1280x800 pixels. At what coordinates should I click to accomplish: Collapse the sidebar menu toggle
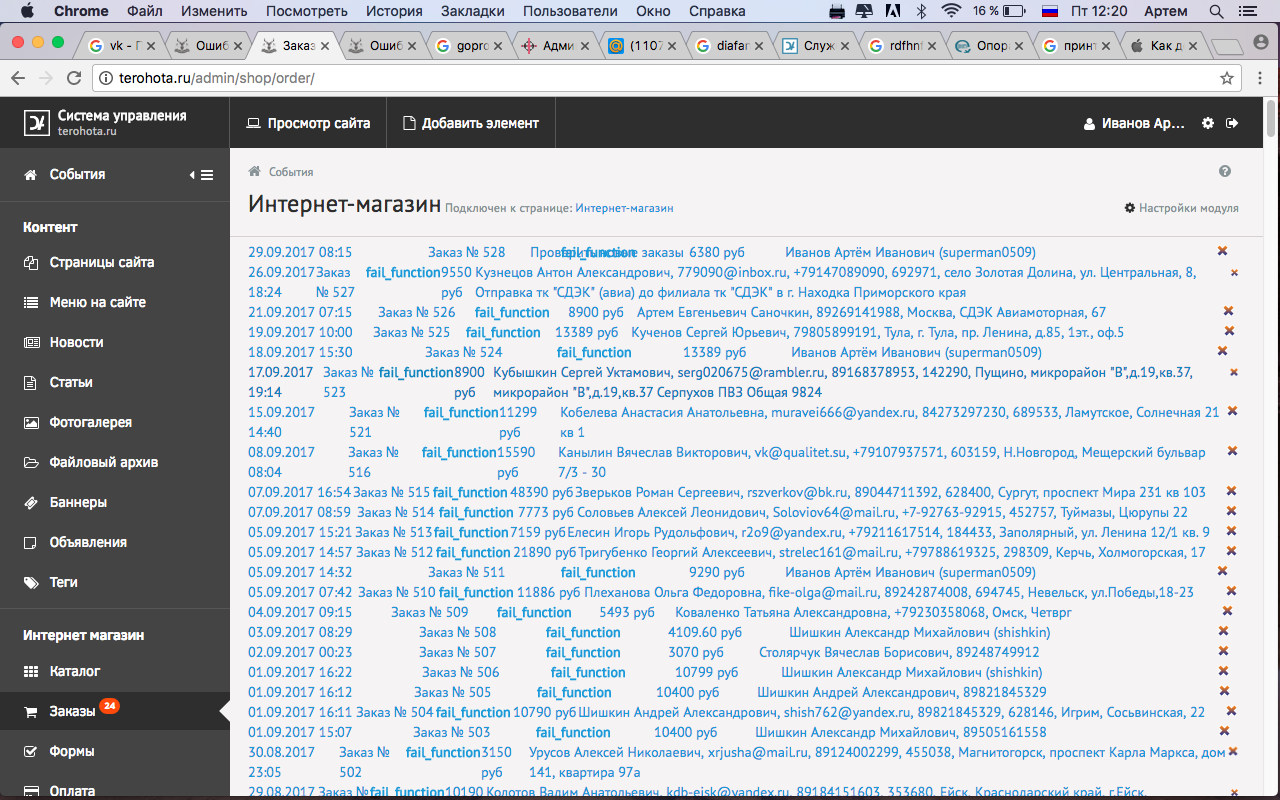[202, 175]
